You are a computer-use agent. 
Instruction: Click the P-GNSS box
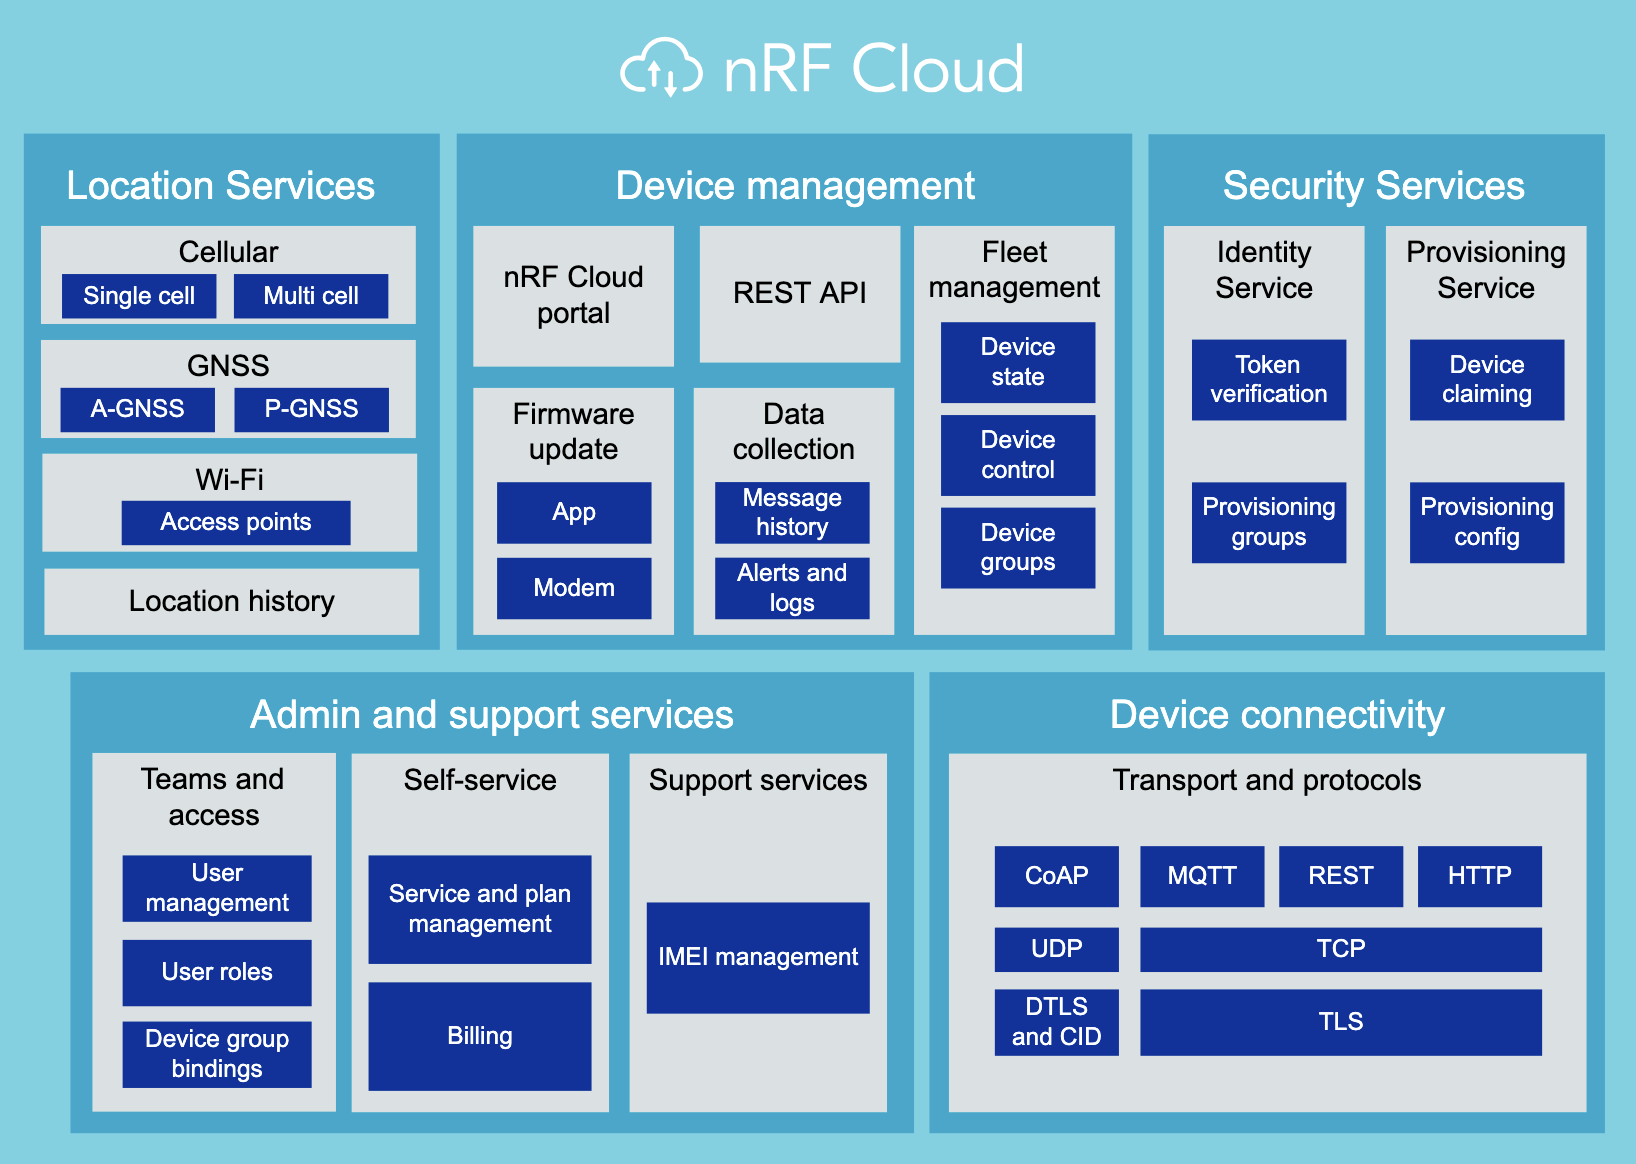[311, 409]
